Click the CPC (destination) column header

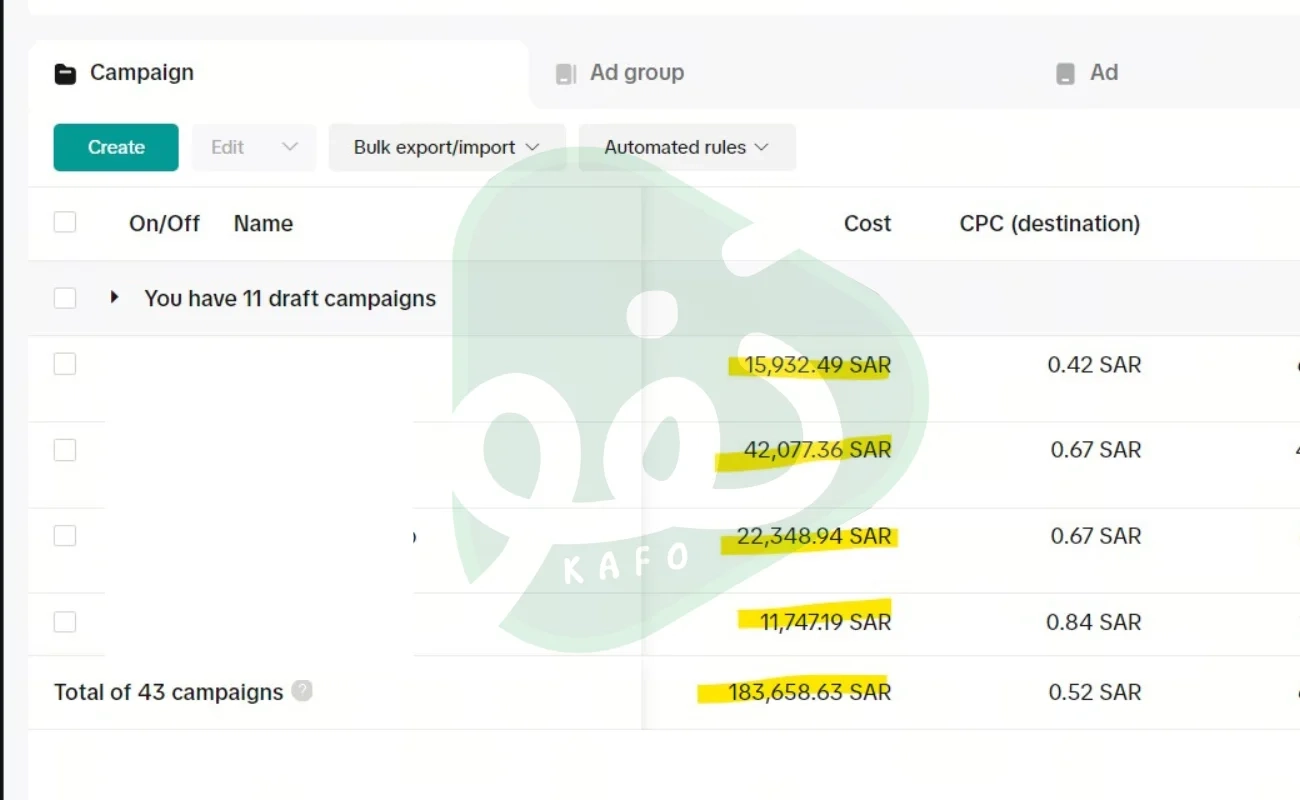tap(1049, 224)
